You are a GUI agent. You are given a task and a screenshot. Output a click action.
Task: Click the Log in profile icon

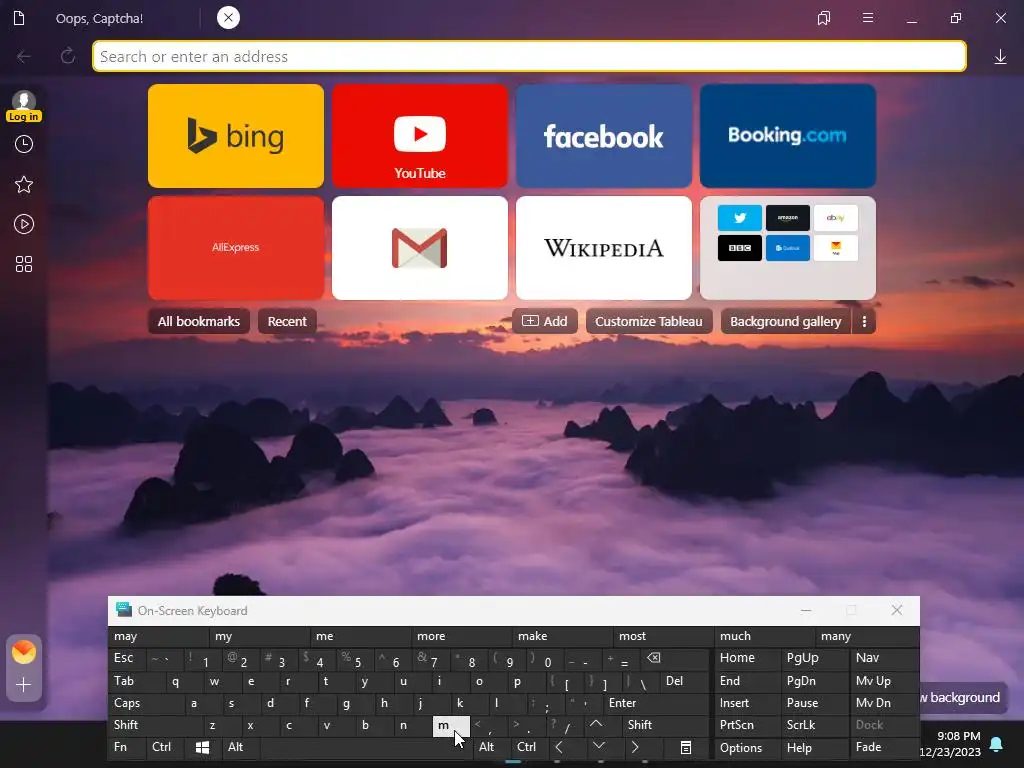pos(24,106)
